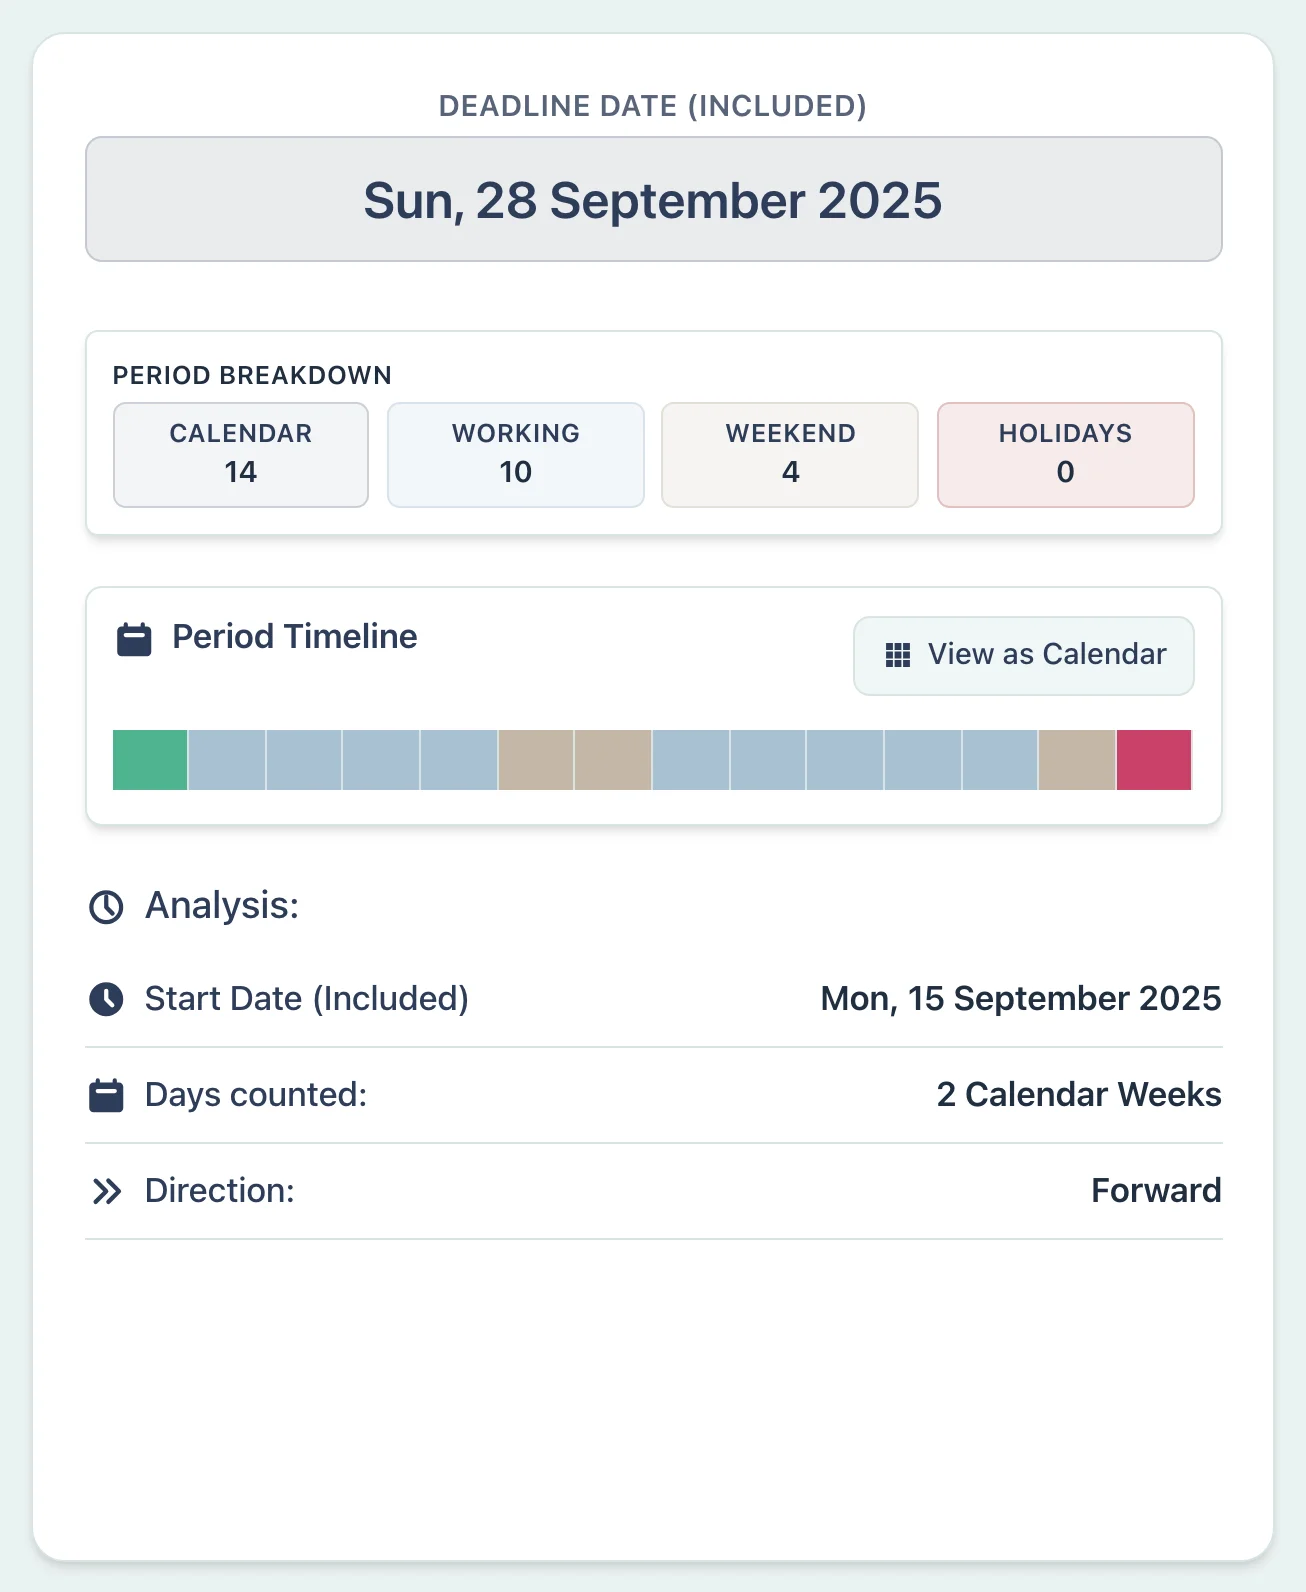Click the double-chevron icon beside Direction
This screenshot has width=1306, height=1592.
[x=105, y=1190]
